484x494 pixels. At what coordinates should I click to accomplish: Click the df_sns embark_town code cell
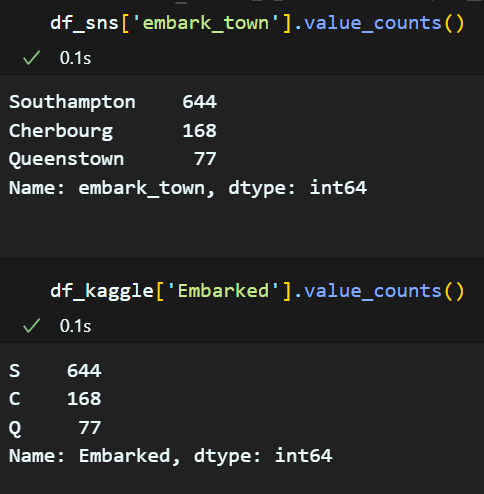pos(257,23)
